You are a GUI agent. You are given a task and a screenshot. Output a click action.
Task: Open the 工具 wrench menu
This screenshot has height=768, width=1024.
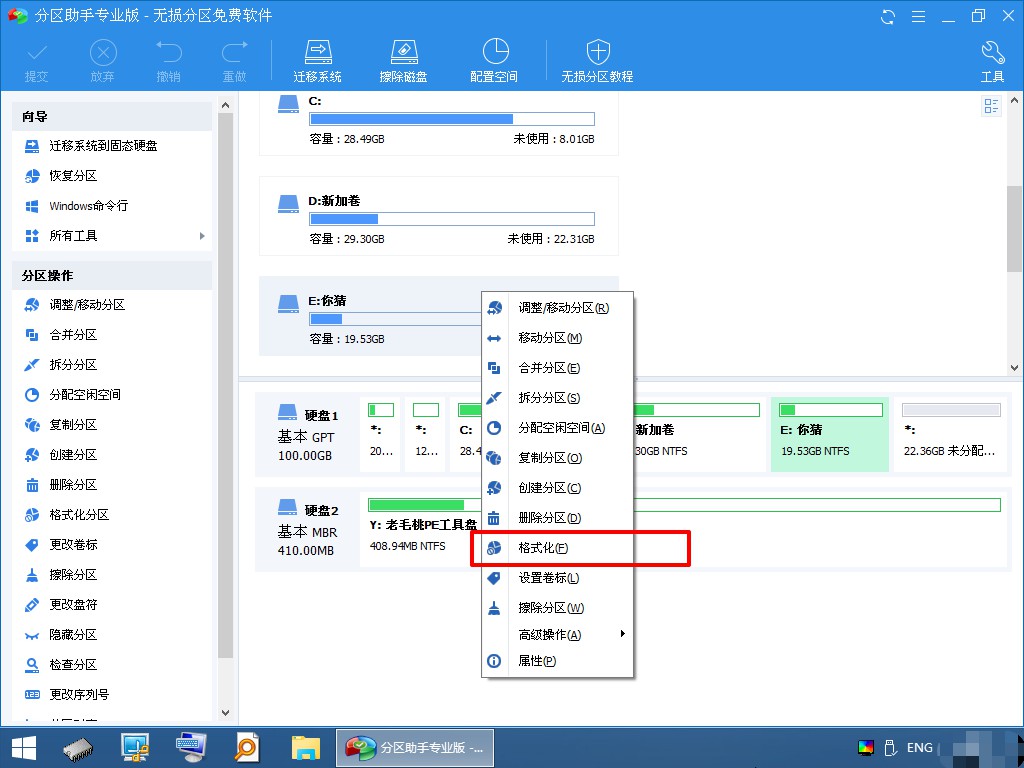coord(992,61)
